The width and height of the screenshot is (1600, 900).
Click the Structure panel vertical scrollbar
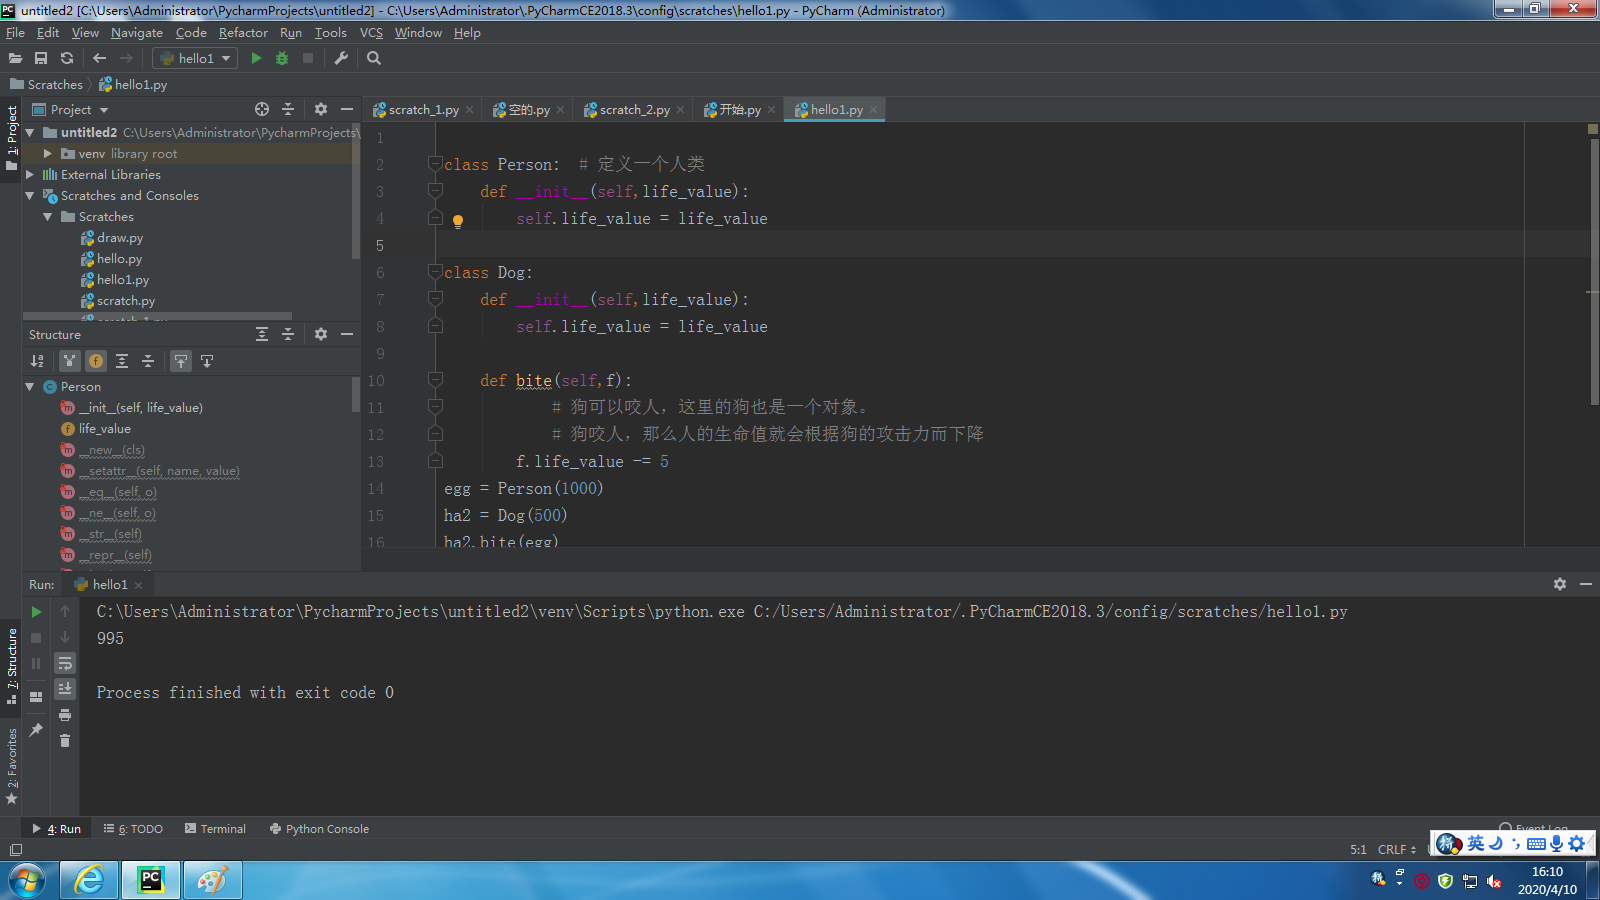click(x=356, y=395)
